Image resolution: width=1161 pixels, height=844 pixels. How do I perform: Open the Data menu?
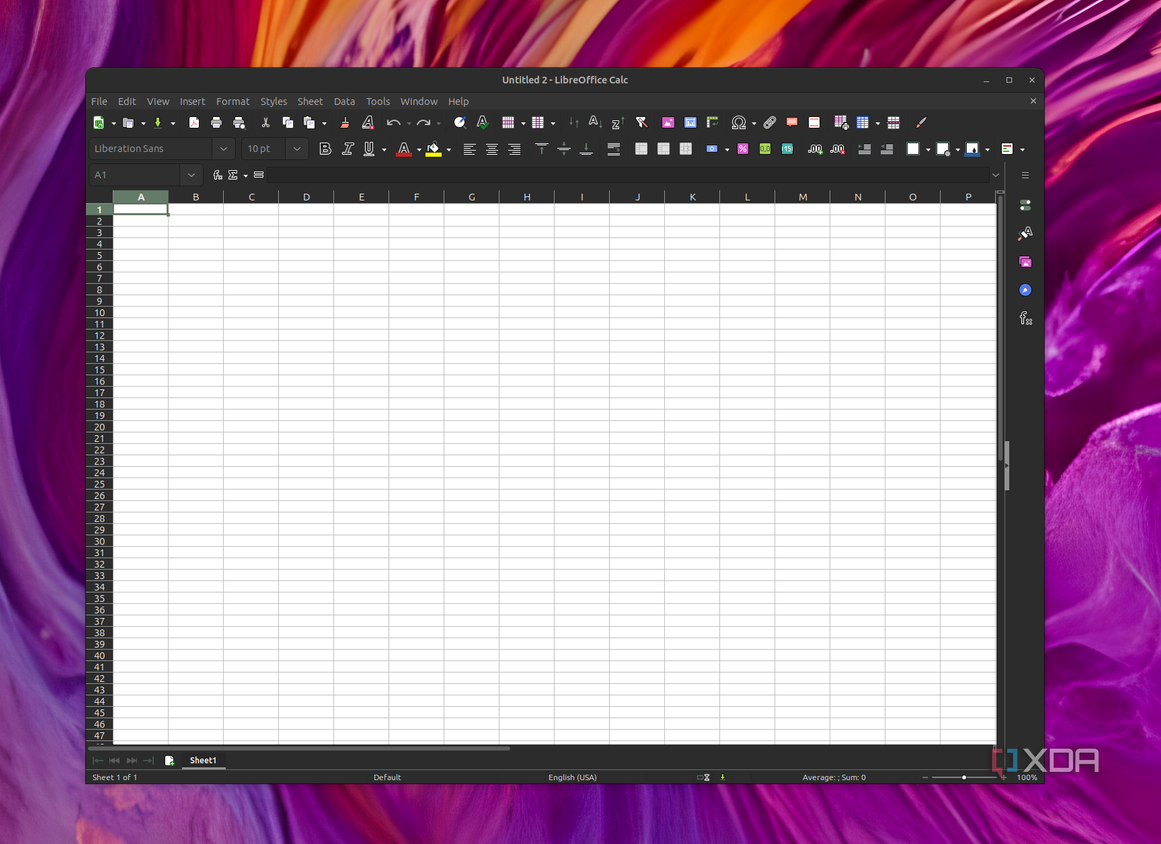tap(344, 101)
